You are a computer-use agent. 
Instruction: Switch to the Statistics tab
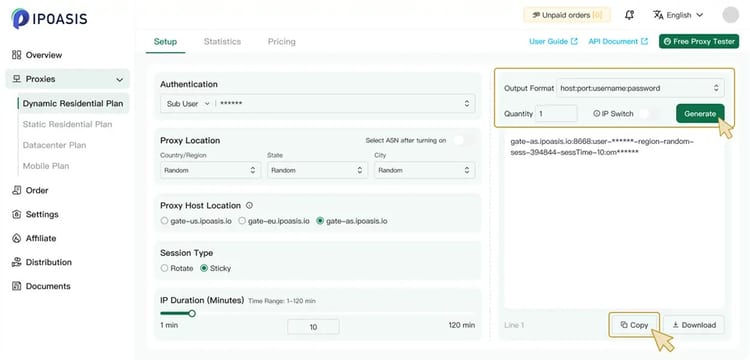222,42
